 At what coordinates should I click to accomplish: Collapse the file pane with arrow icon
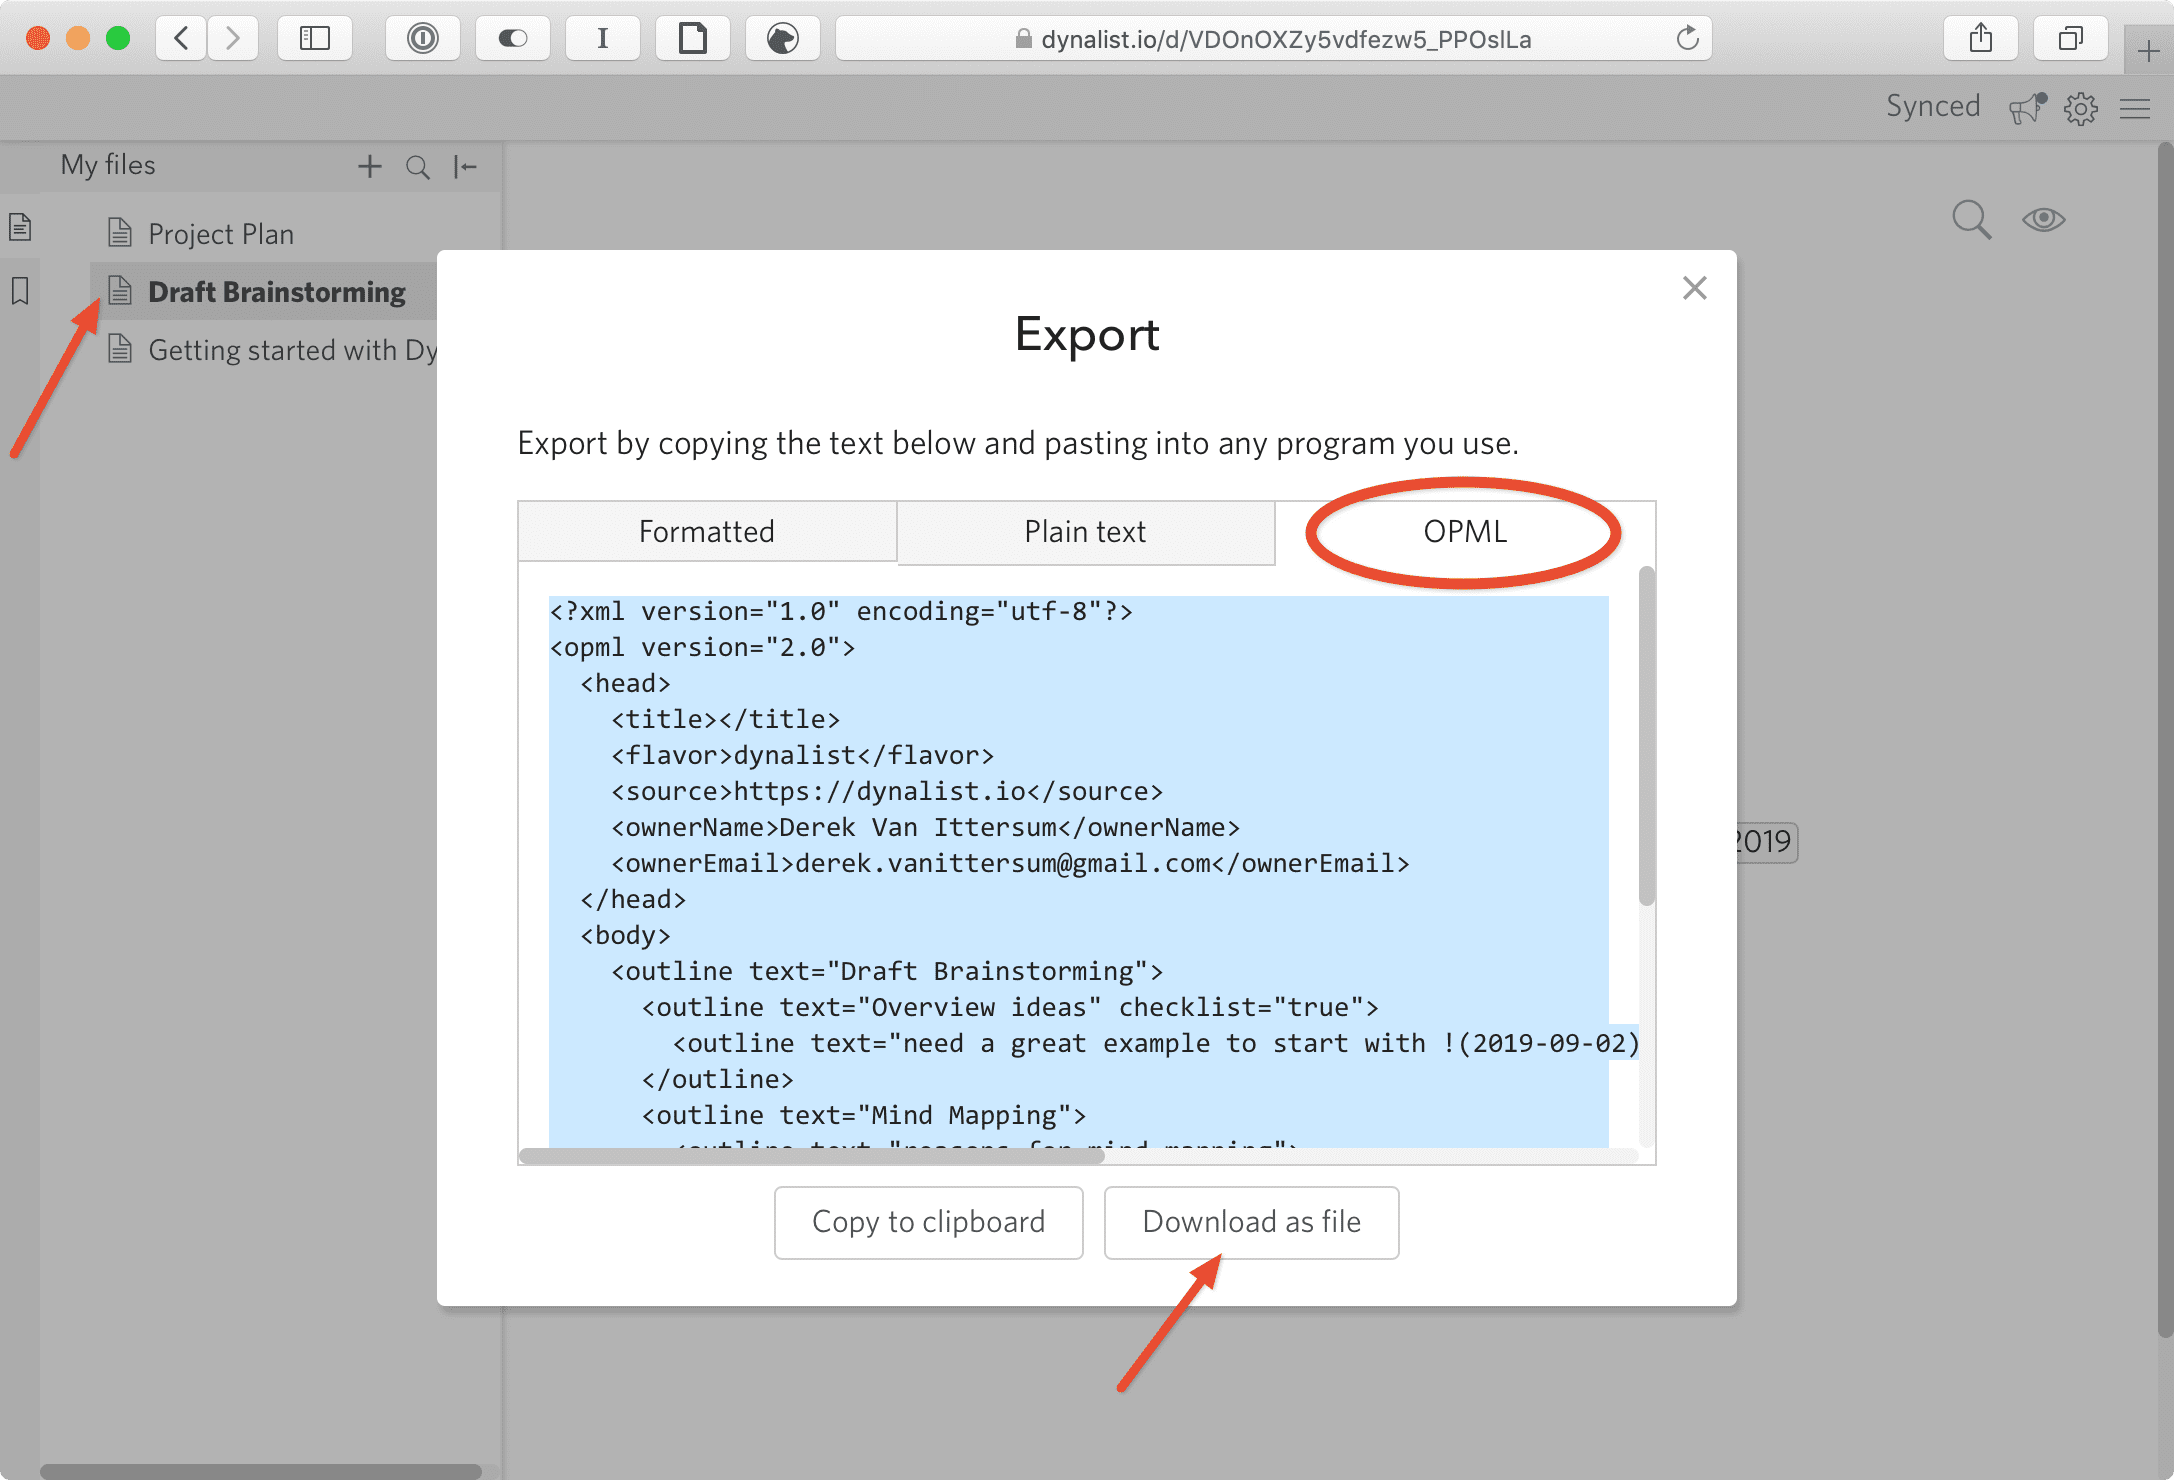coord(465,167)
